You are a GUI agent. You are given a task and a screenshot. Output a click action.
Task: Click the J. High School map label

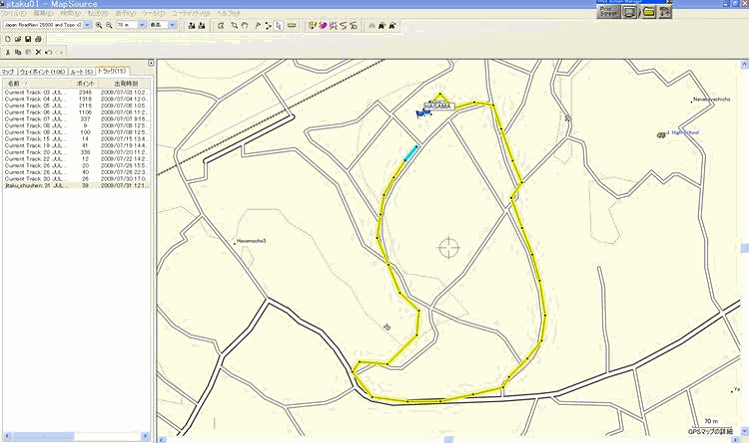point(682,132)
